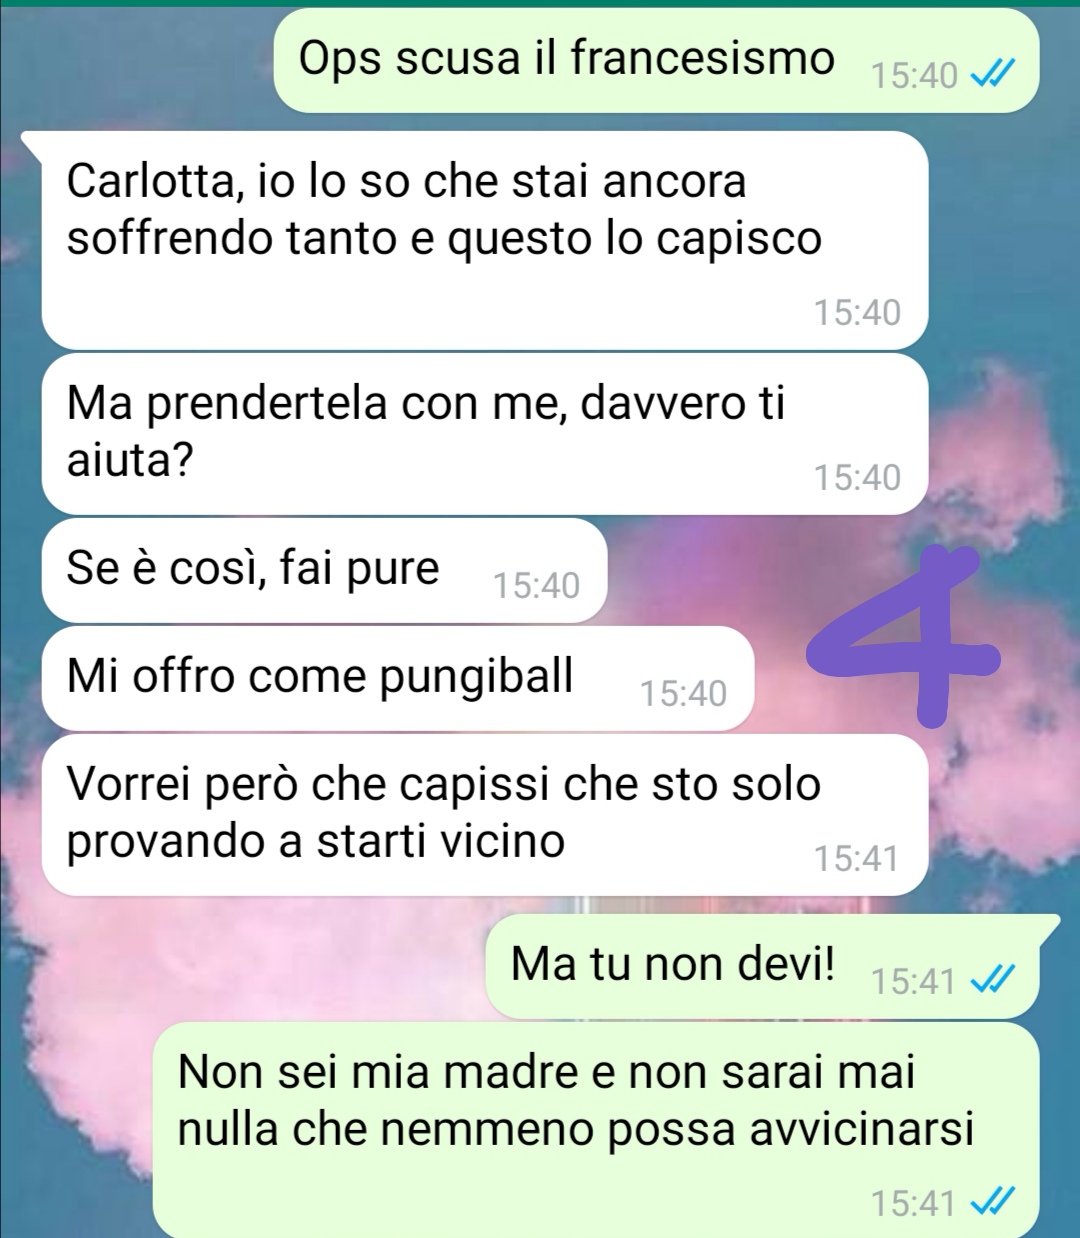Click the 15:40 timestamp next to 'fai pure'
1080x1238 pixels.
click(x=536, y=585)
